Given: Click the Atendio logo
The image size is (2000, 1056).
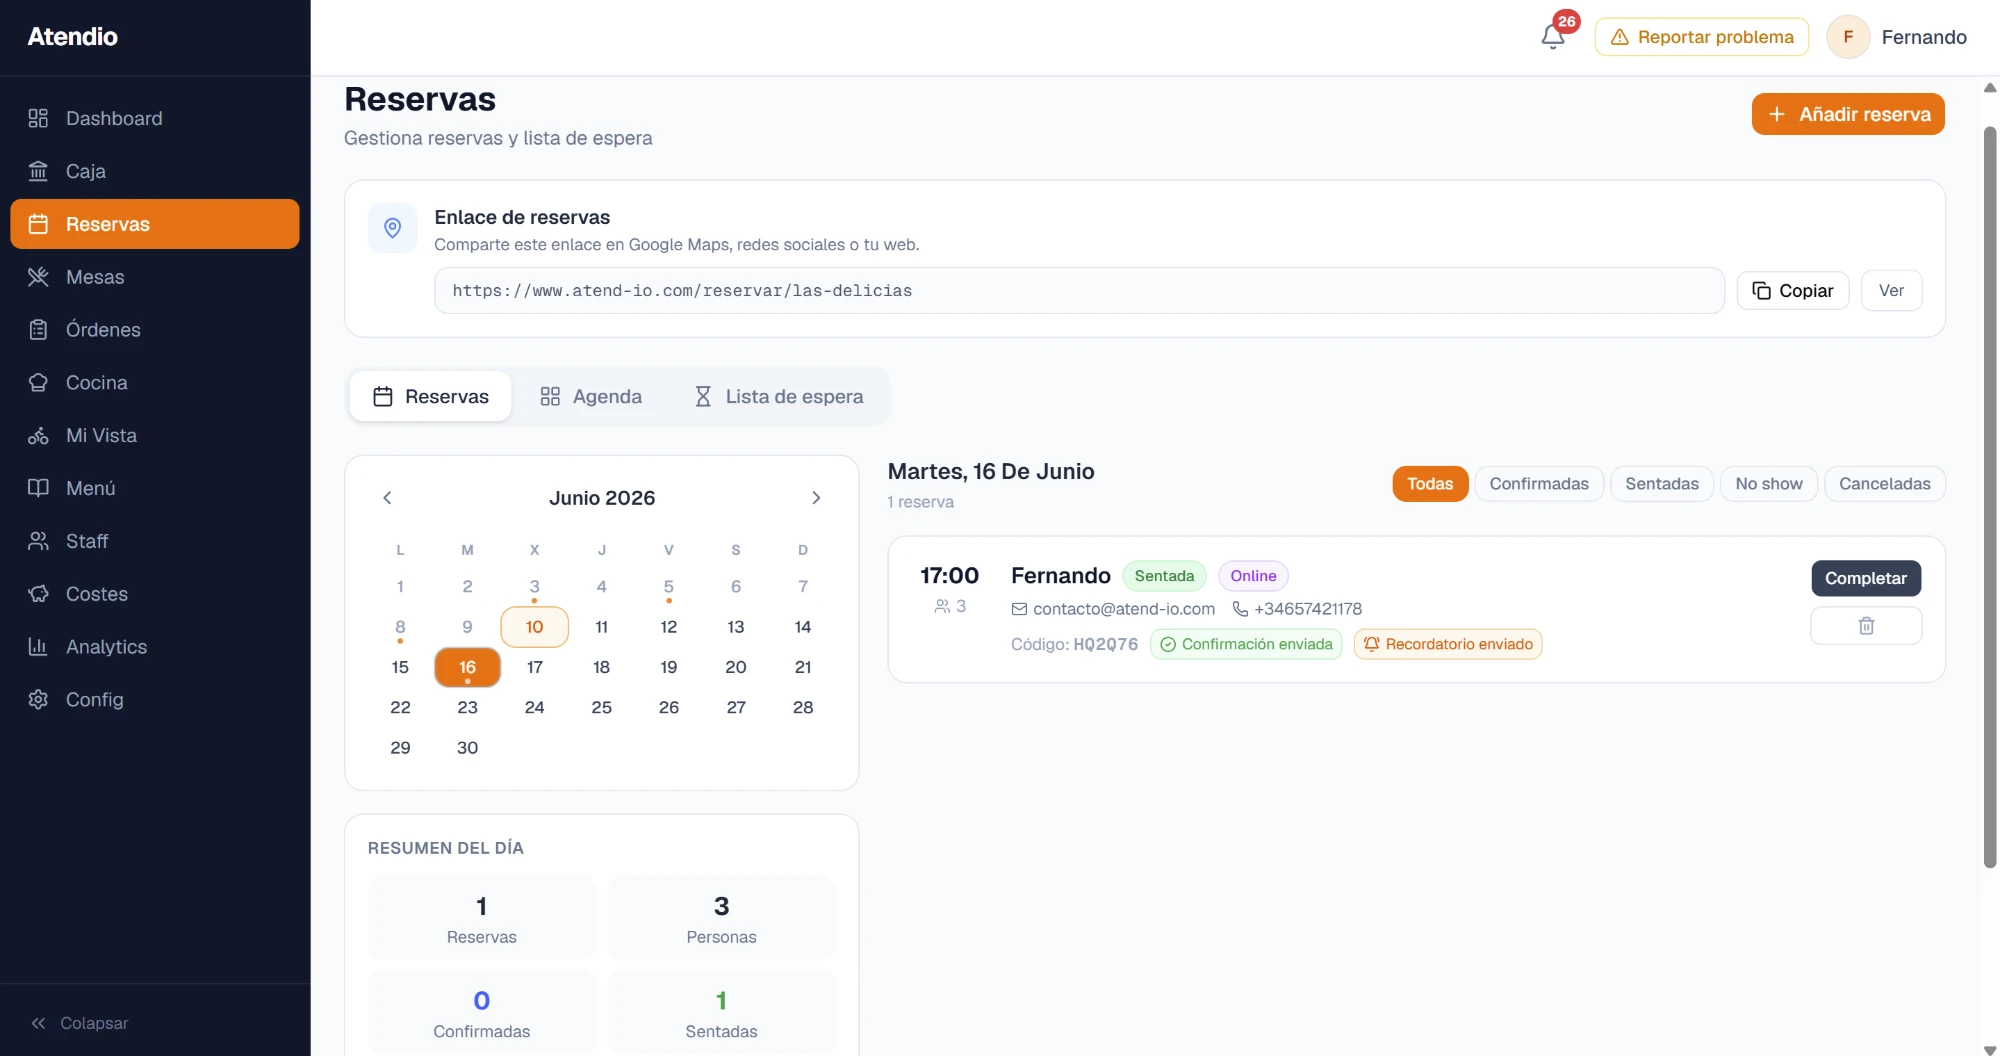Looking at the screenshot, I should [73, 37].
